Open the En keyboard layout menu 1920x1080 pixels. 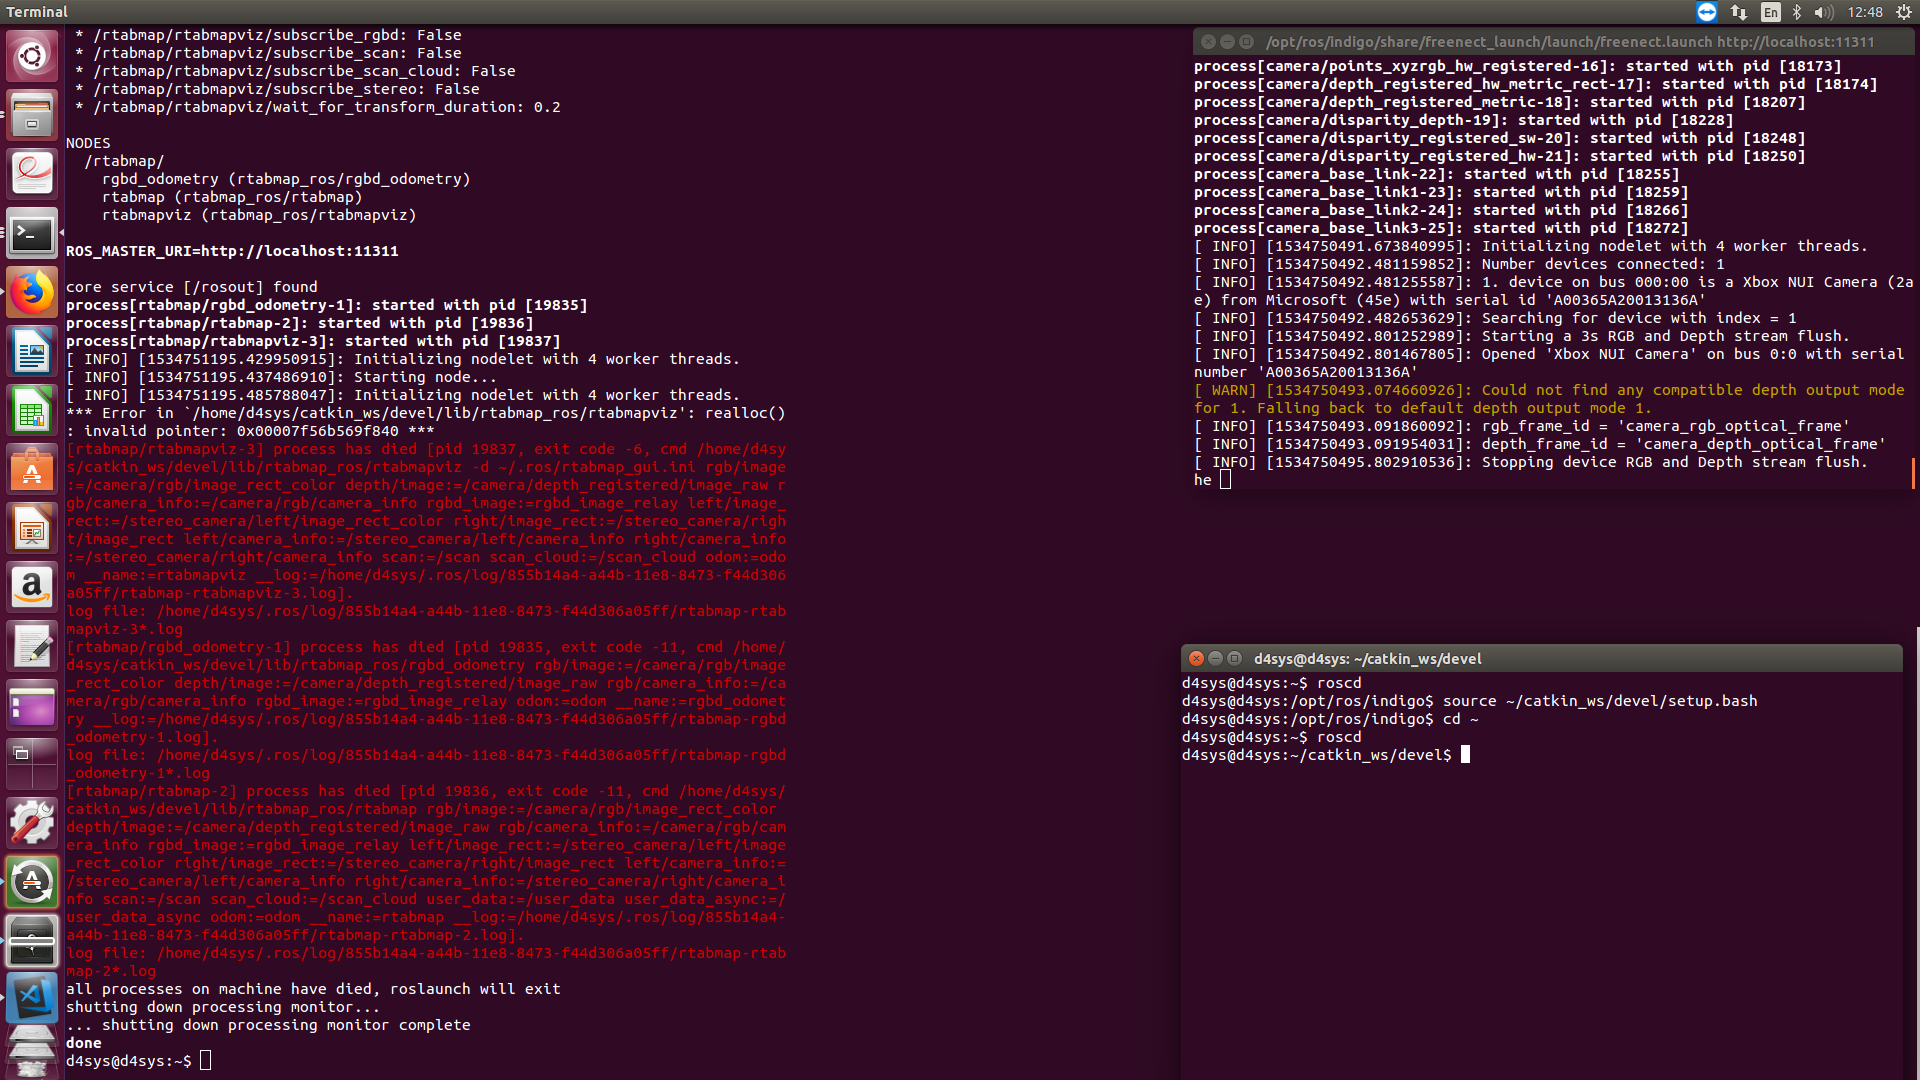point(1770,12)
